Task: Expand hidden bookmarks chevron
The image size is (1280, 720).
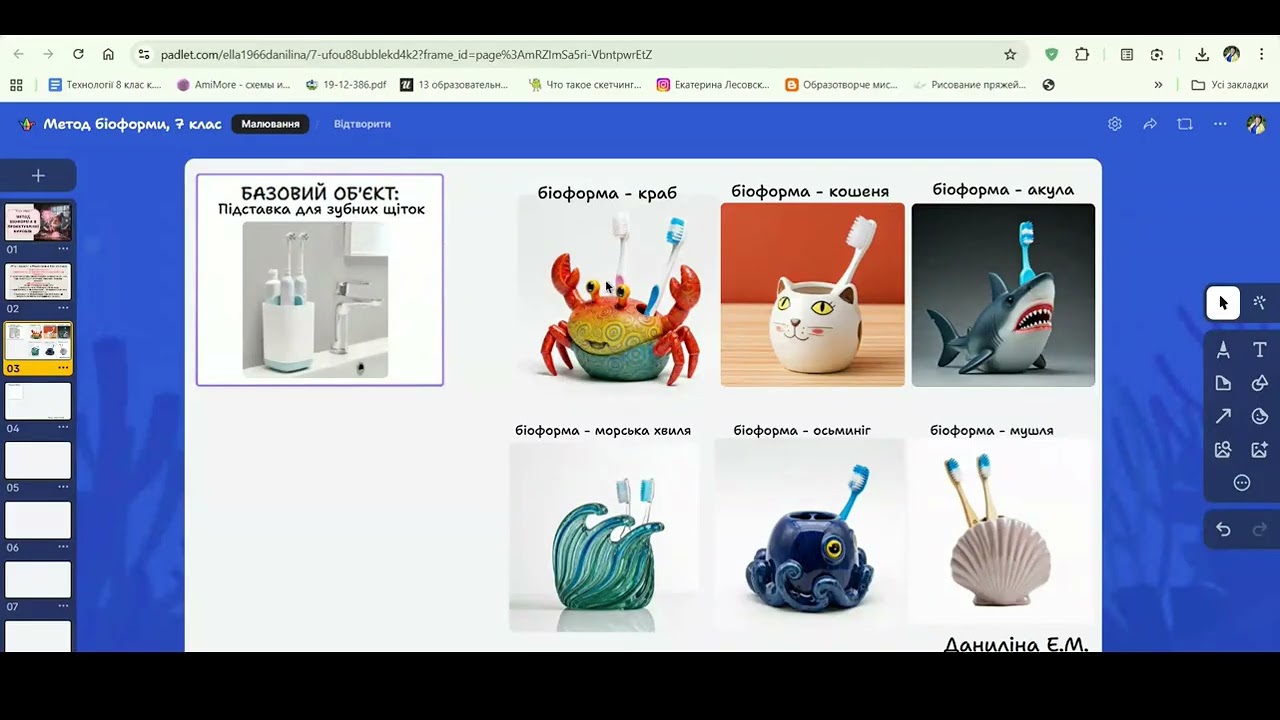Action: pos(1158,85)
